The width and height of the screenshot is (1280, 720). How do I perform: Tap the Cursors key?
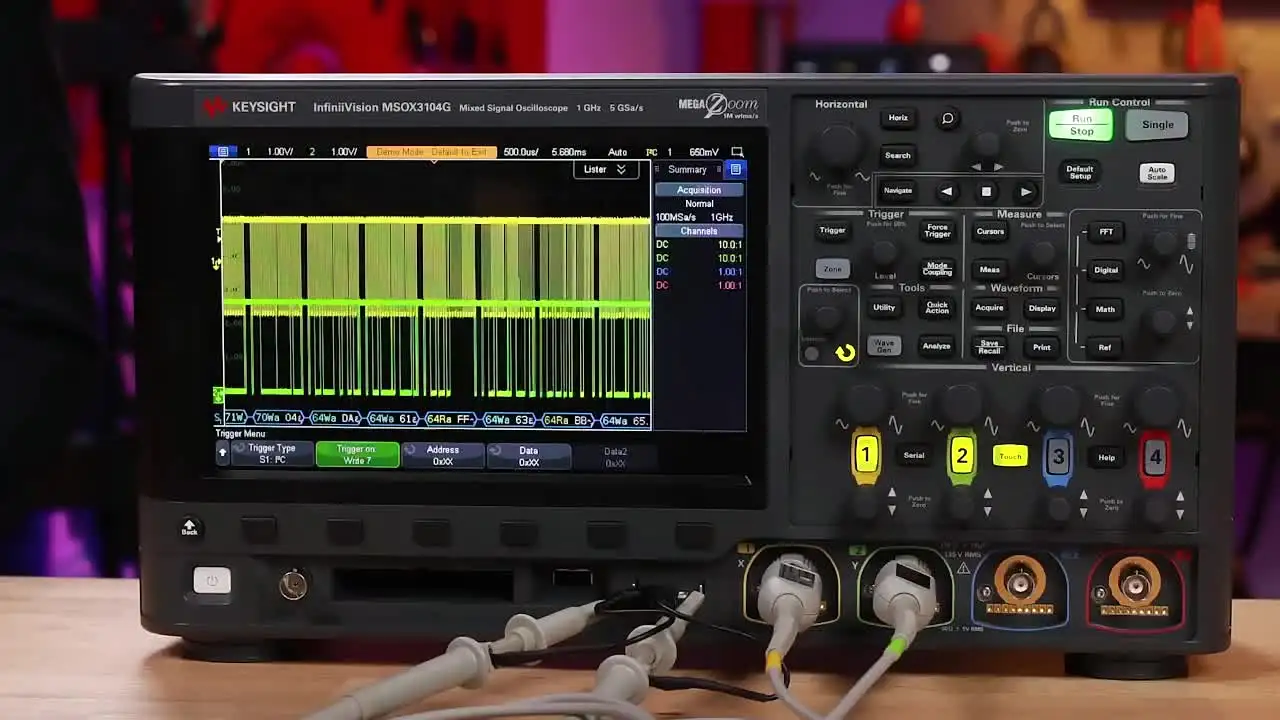coord(990,231)
